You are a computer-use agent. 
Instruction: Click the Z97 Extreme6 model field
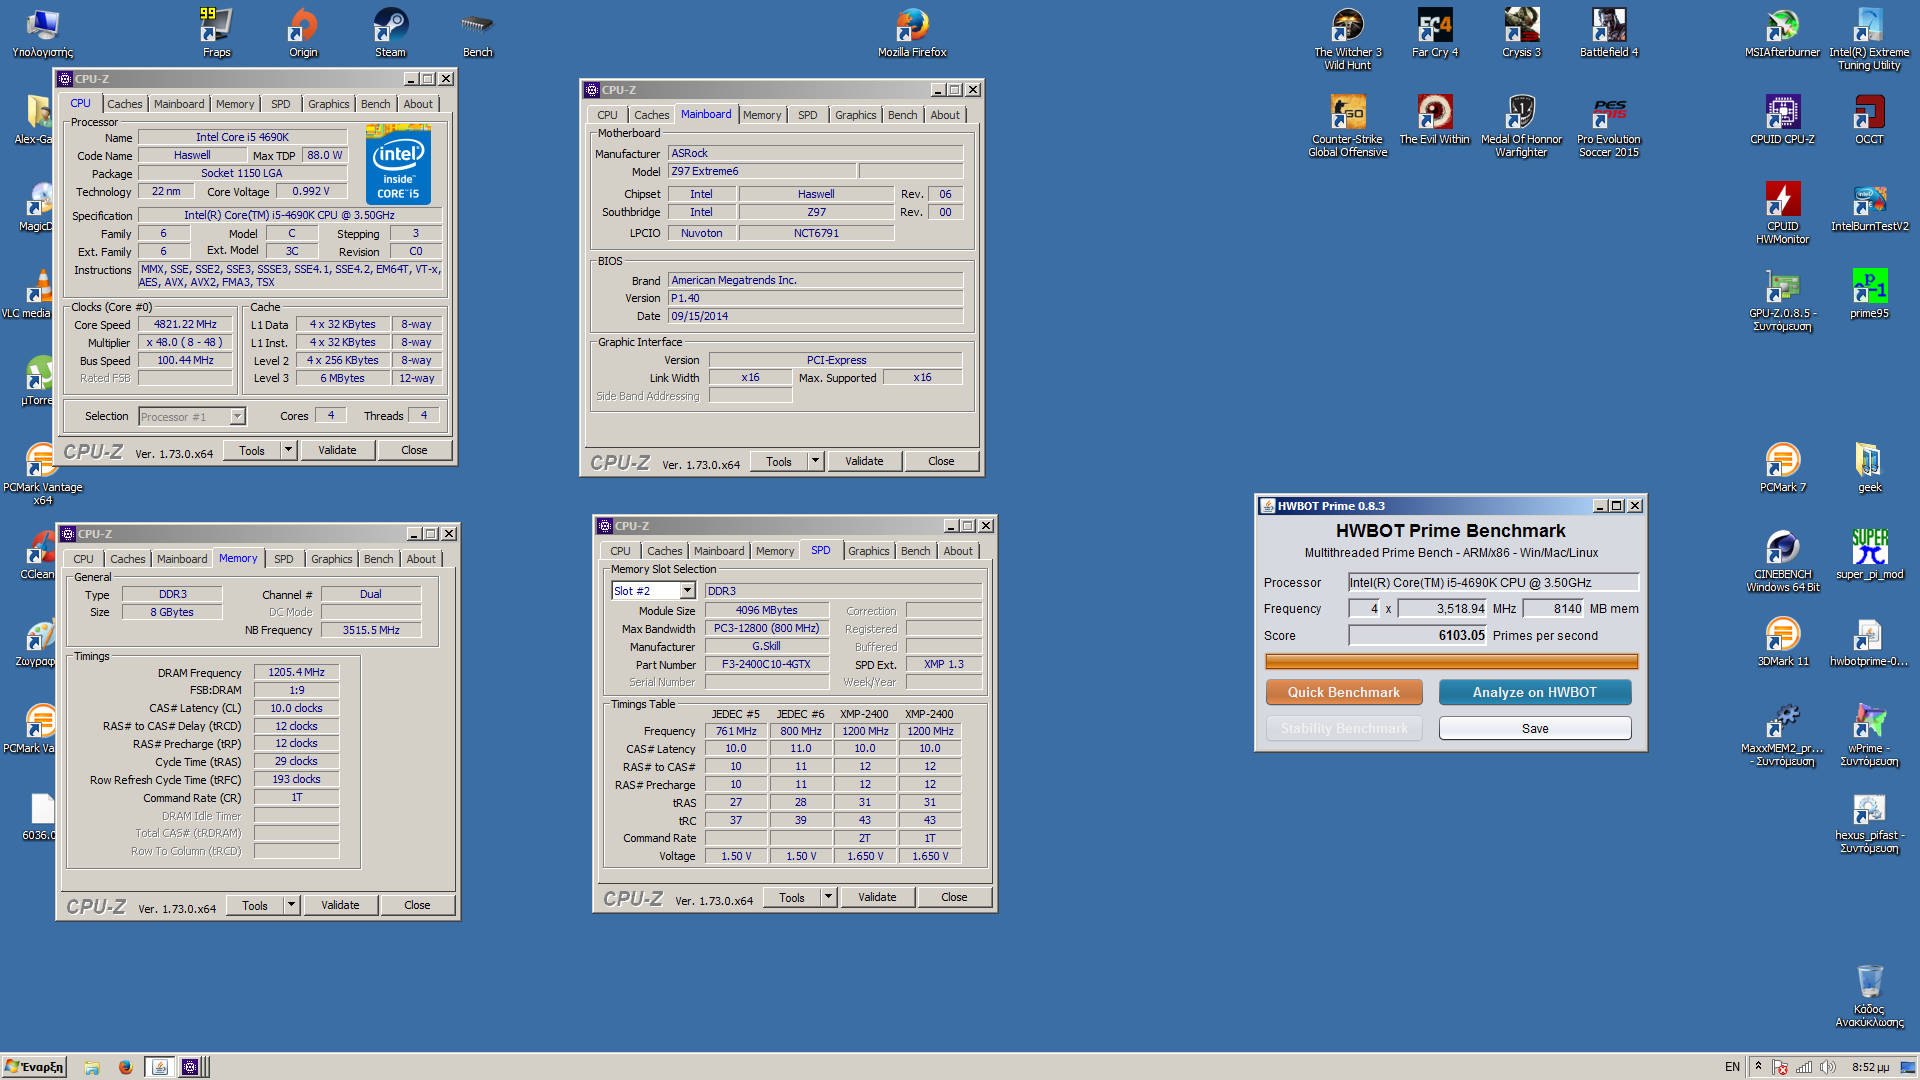click(761, 171)
